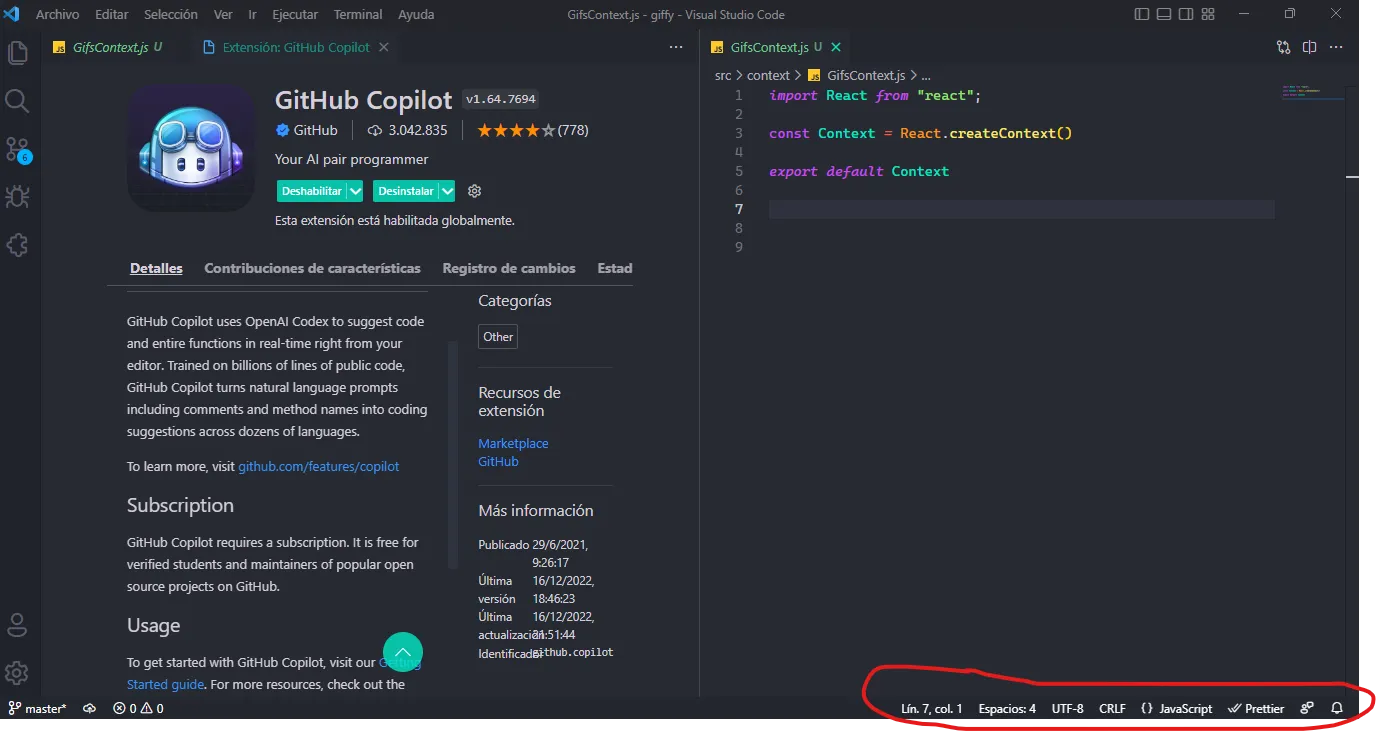Open the Deshabilitar dropdown arrow
The height and width of the screenshot is (731, 1376).
coord(355,191)
